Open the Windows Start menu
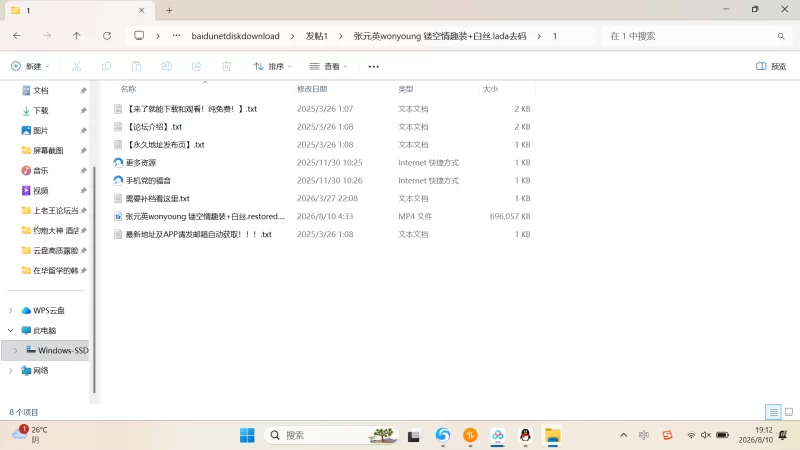Viewport: 800px width, 450px height. tap(247, 435)
